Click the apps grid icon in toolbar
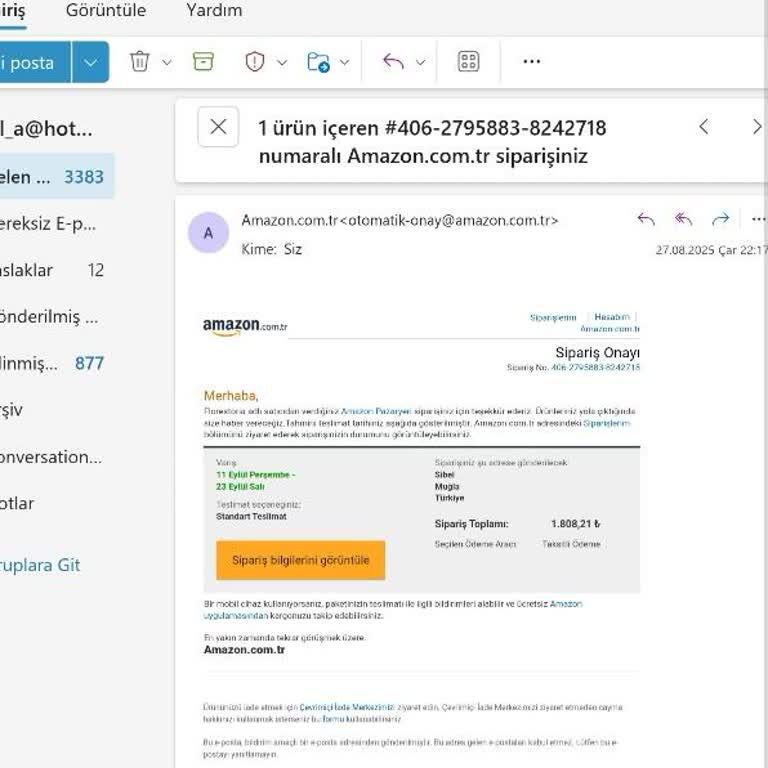The image size is (768, 768). coord(468,62)
